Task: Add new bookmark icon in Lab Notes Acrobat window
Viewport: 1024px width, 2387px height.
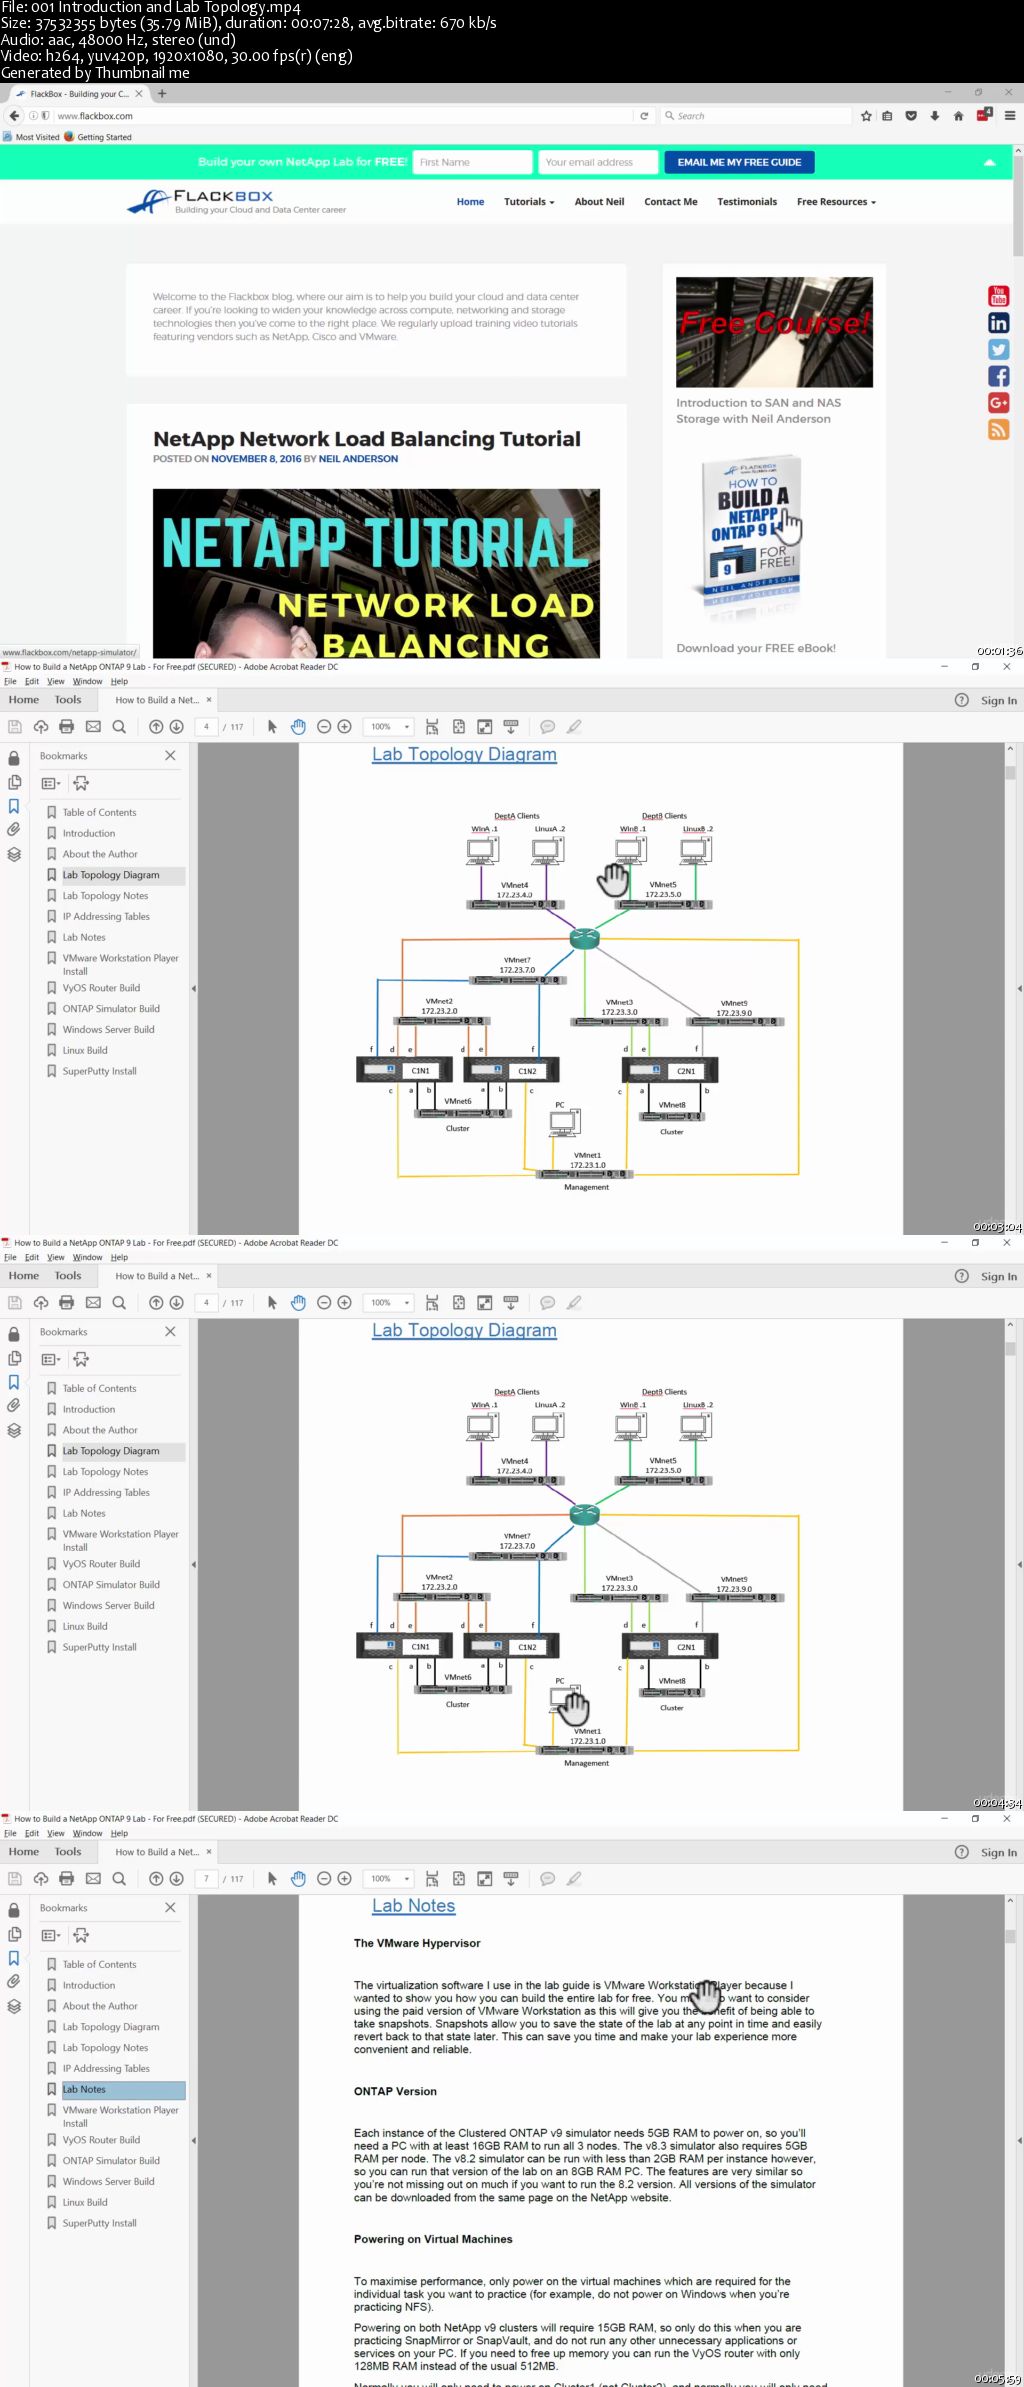Action: coord(81,1936)
